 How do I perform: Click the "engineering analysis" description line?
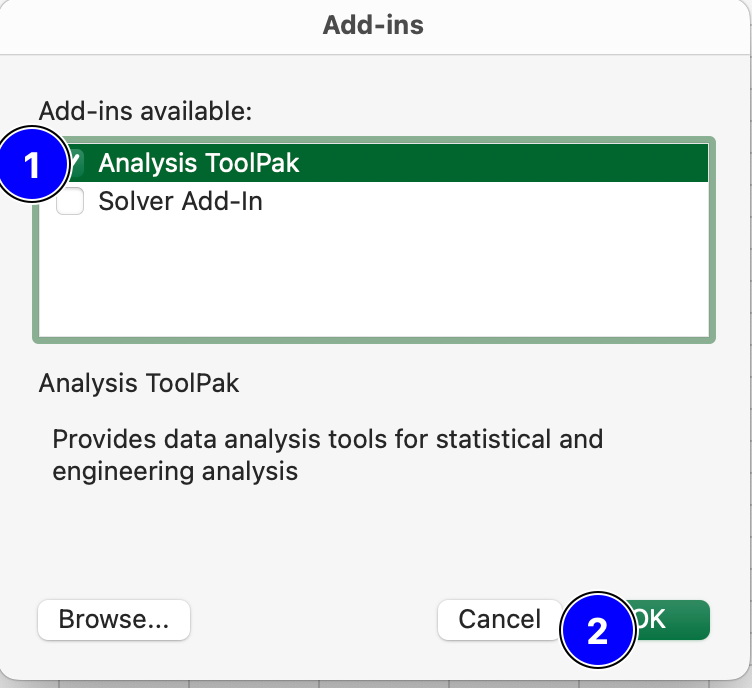tap(175, 471)
